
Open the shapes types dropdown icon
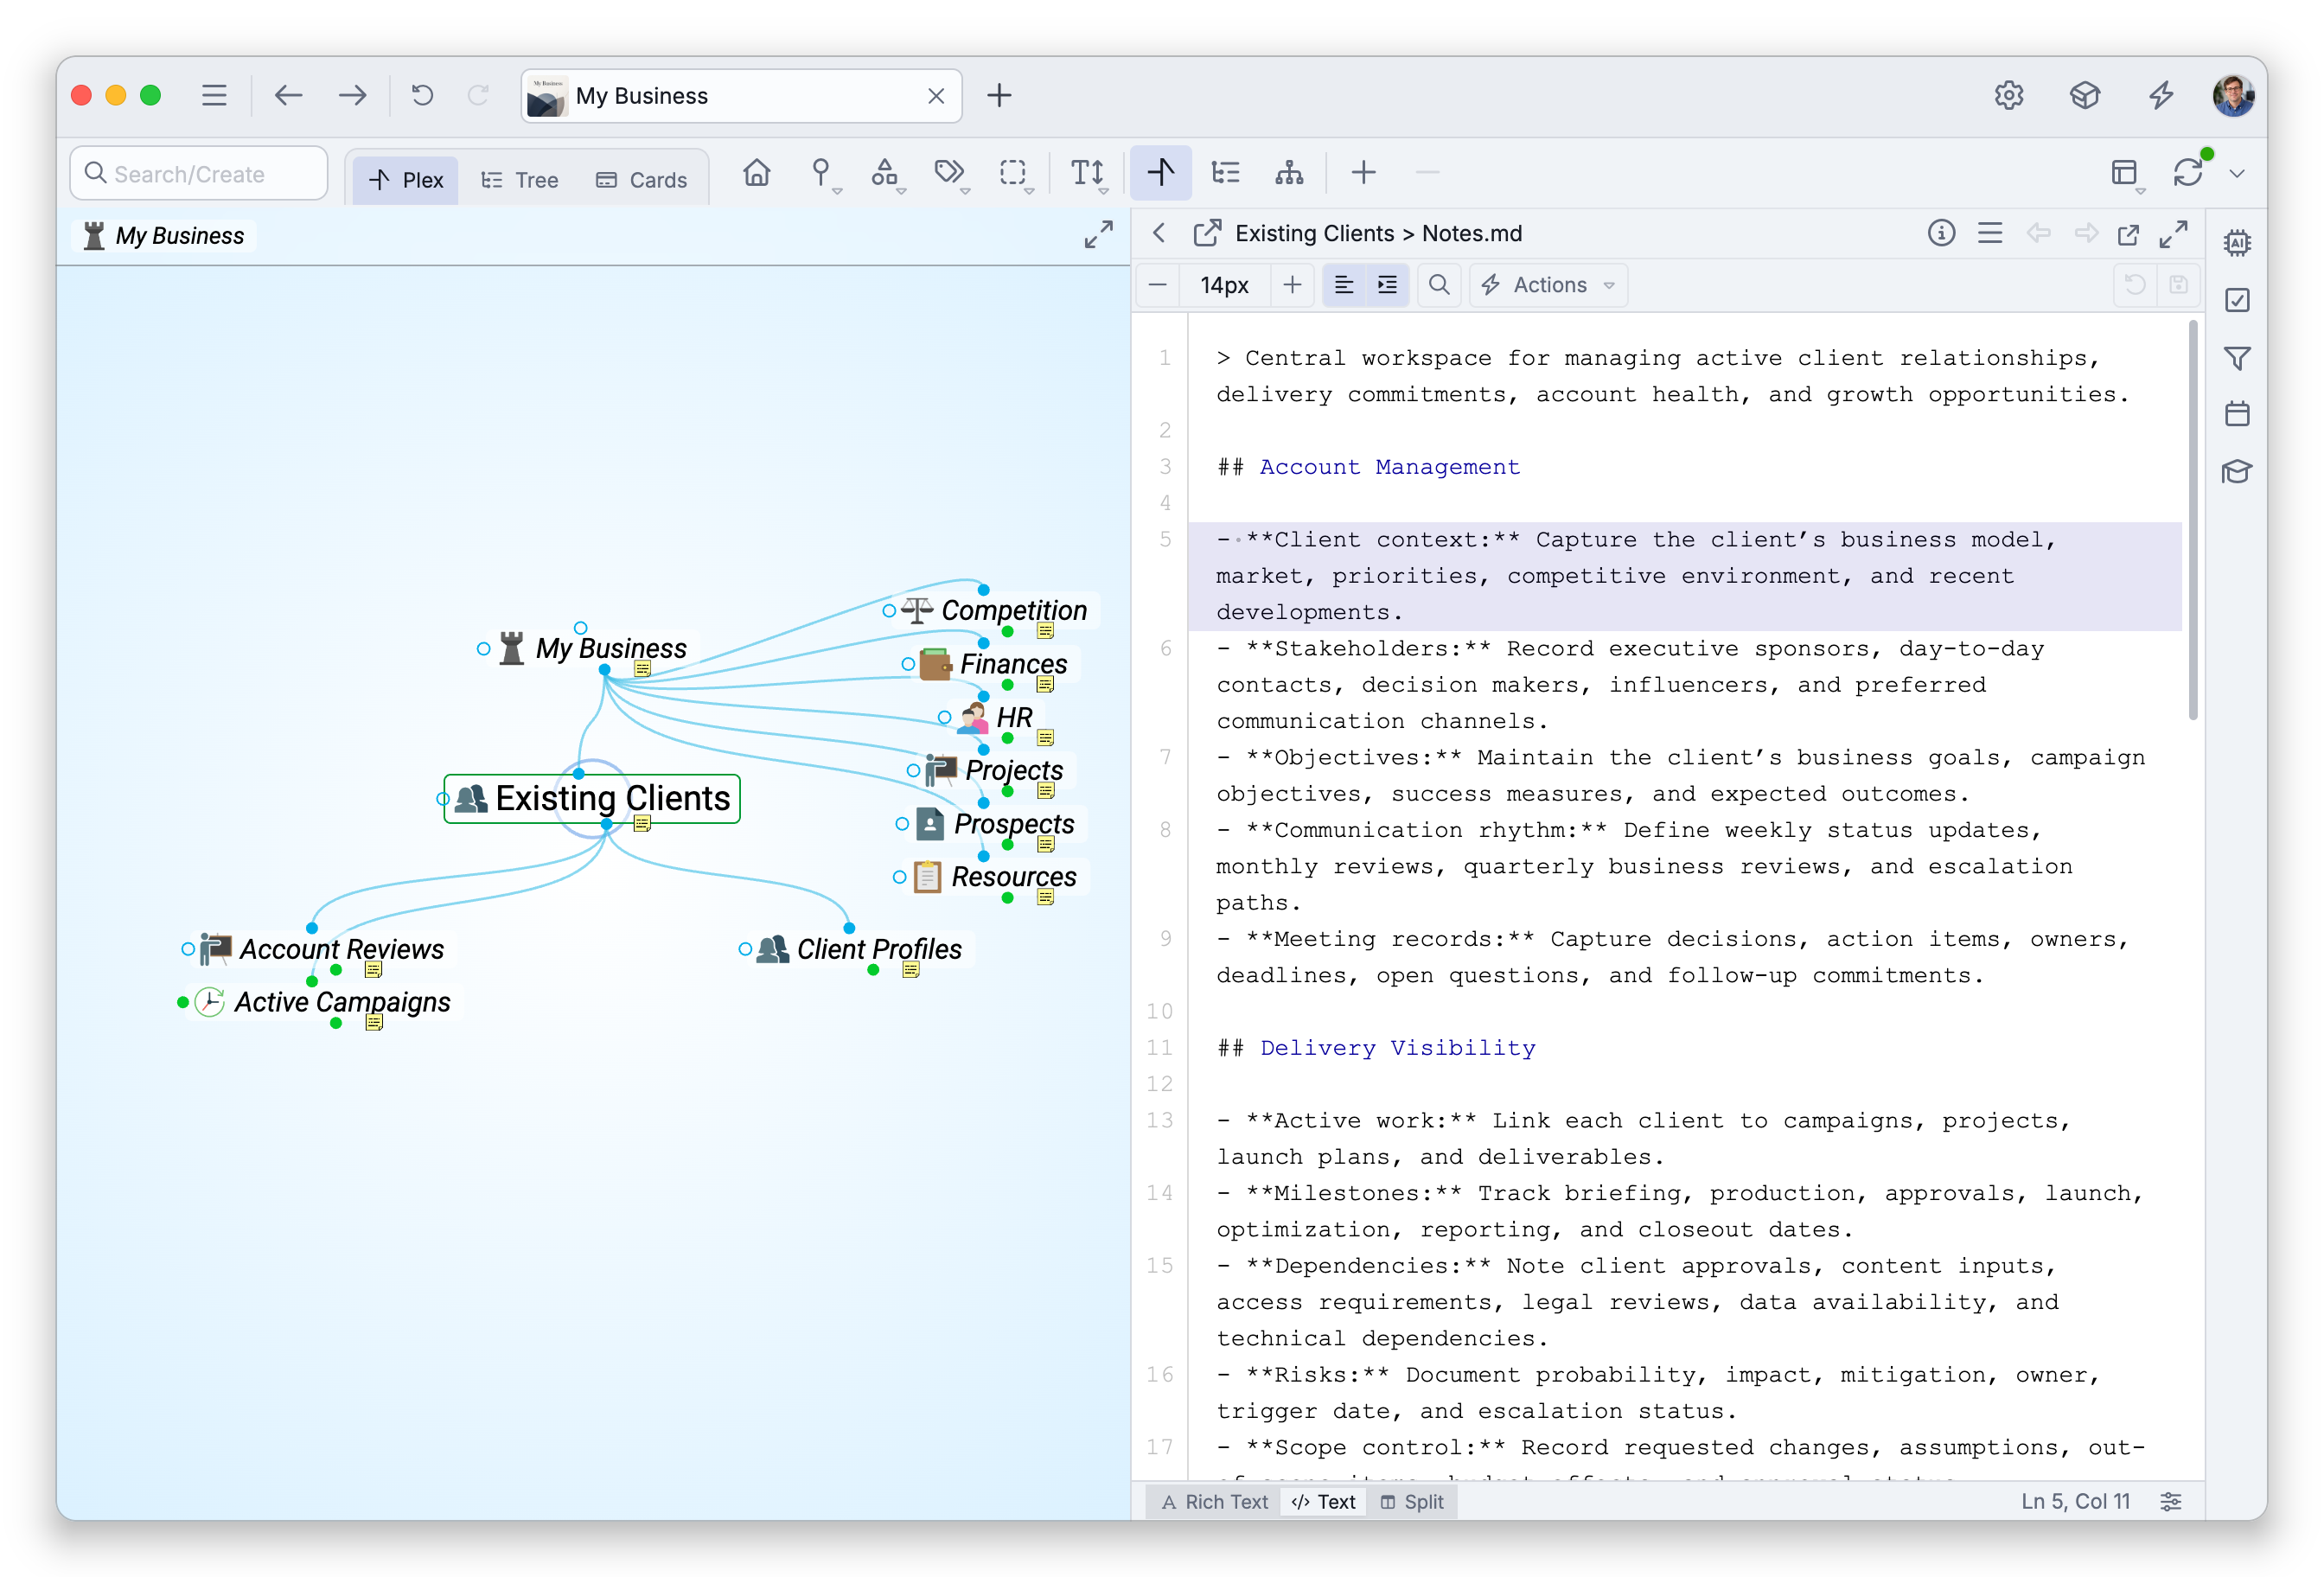point(884,173)
